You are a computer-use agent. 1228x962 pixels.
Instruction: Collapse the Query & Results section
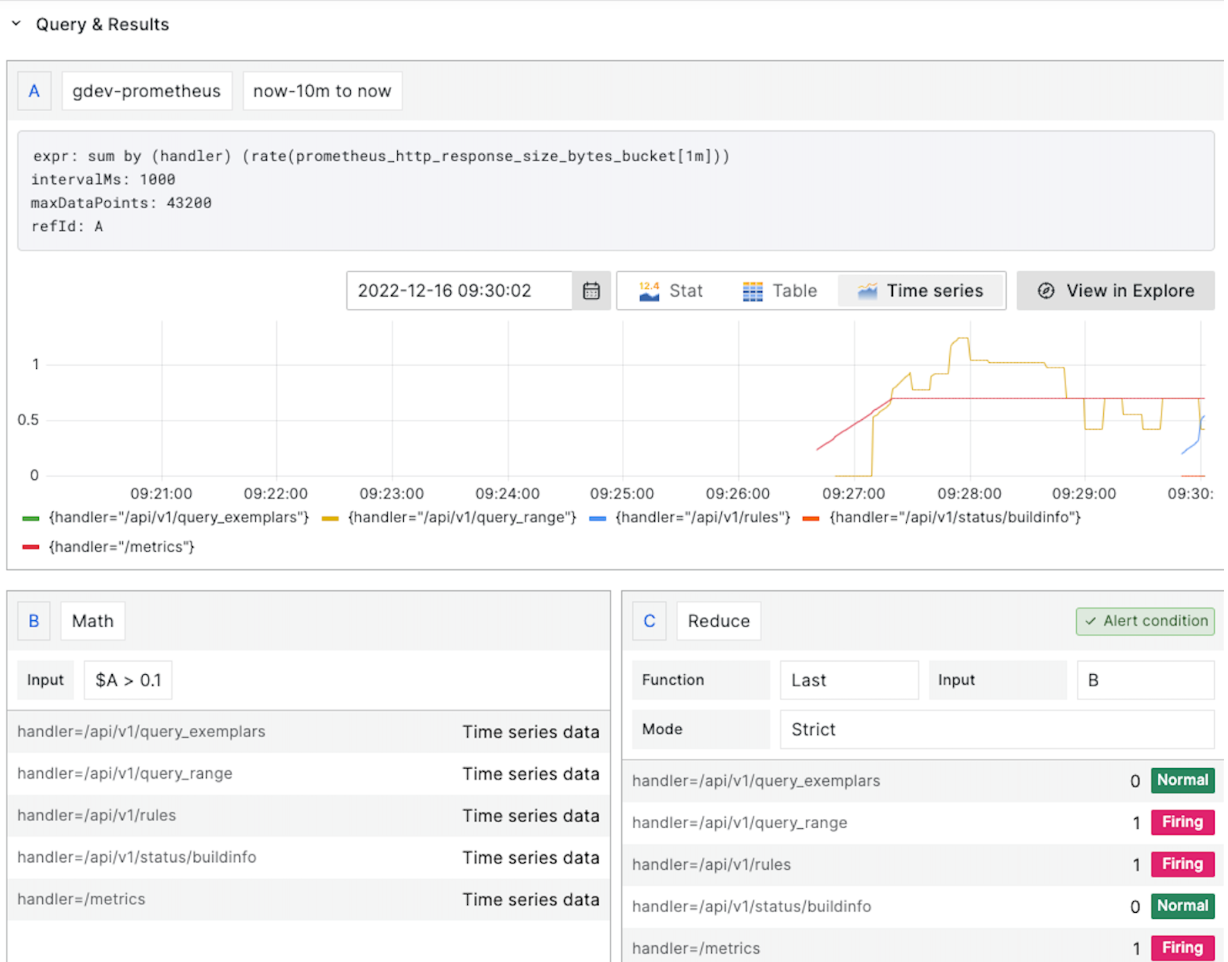pos(15,23)
